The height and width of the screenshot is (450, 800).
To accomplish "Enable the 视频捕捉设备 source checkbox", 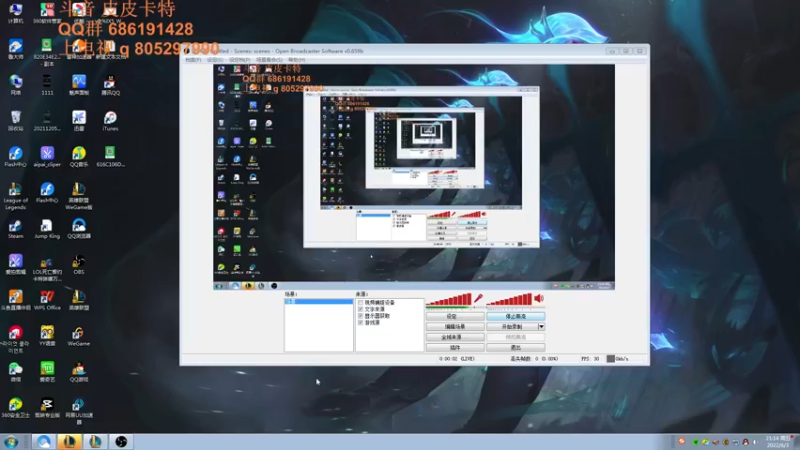I will pyautogui.click(x=361, y=303).
